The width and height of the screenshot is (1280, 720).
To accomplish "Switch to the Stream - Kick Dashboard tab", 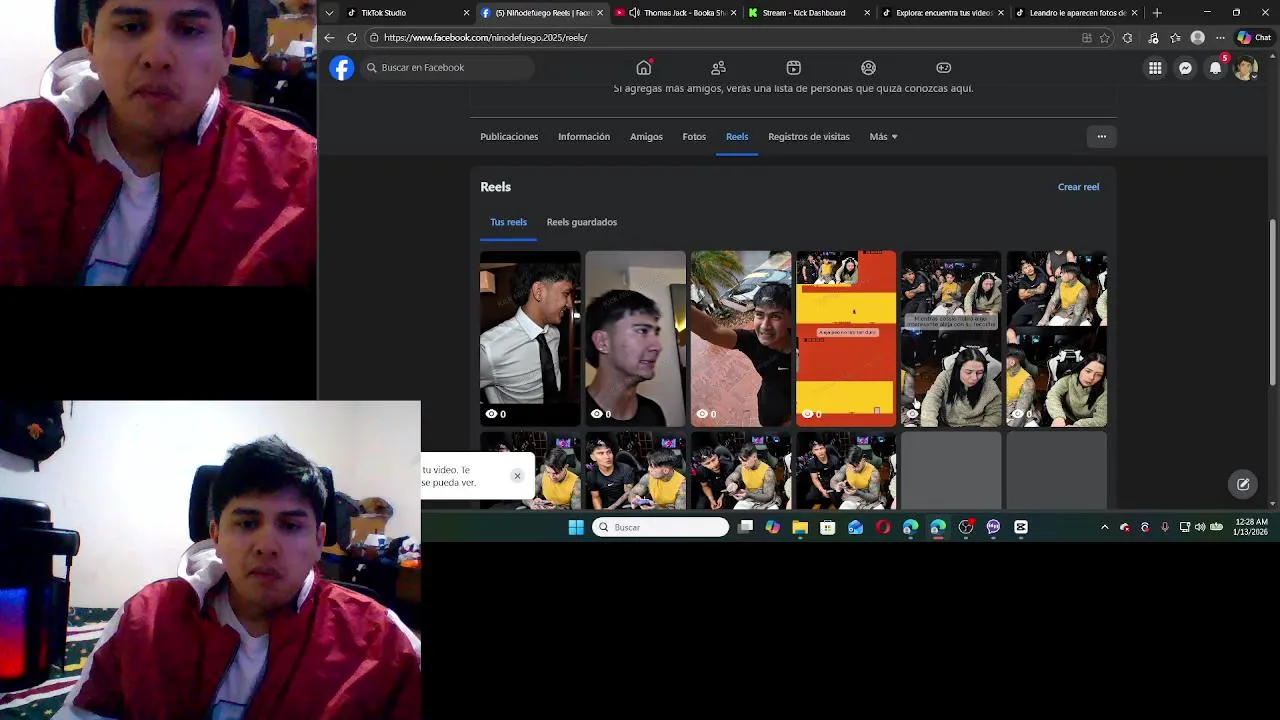I will pos(803,13).
